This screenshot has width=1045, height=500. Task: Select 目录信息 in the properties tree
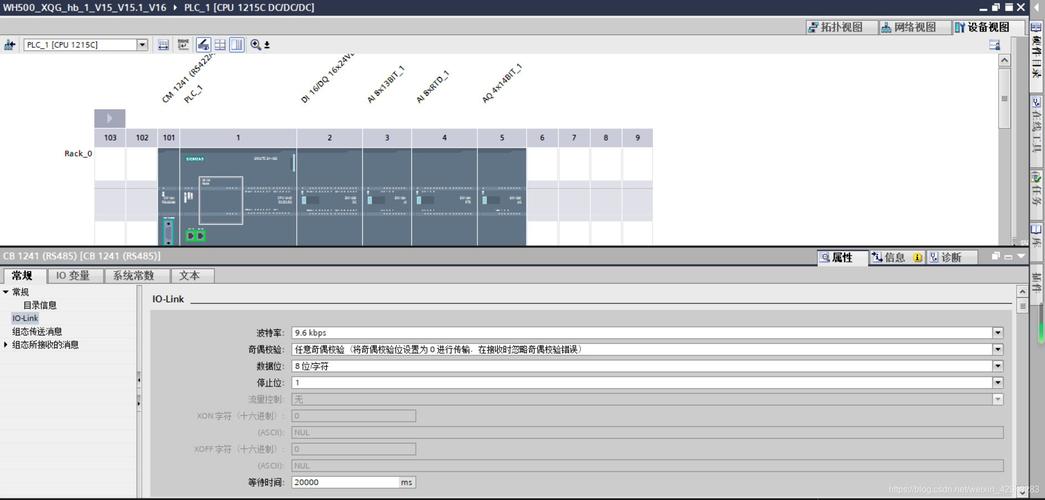[40, 305]
